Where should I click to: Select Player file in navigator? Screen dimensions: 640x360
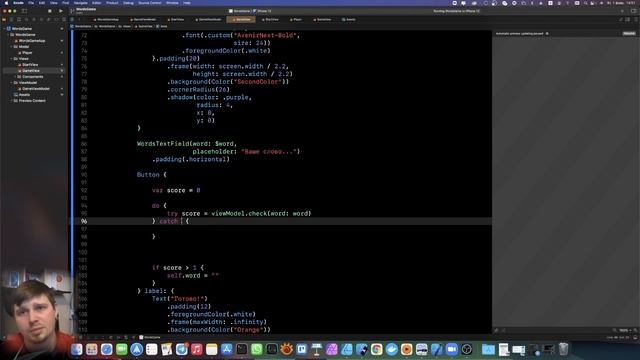point(27,53)
